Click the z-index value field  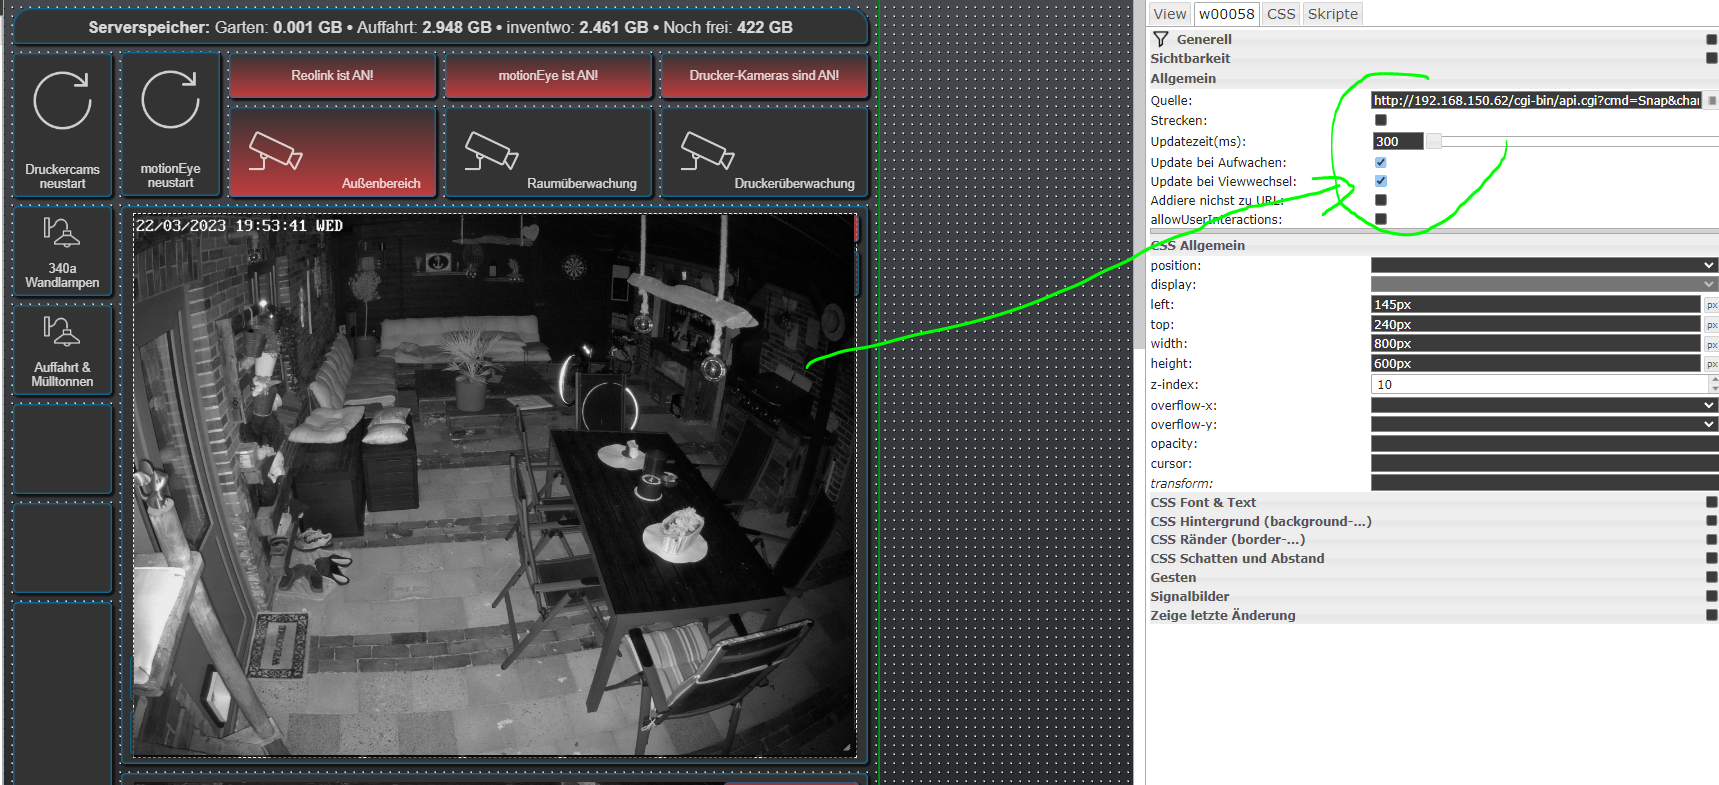pyautogui.click(x=1539, y=384)
